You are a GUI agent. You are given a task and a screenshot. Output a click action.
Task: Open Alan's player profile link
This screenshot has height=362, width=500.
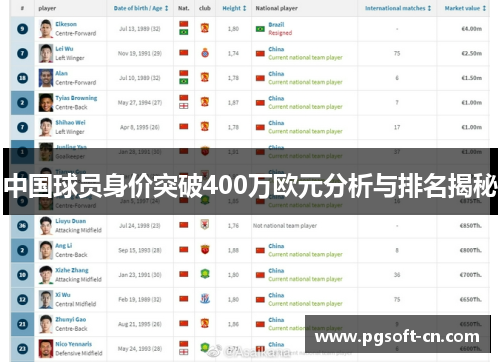[61, 73]
